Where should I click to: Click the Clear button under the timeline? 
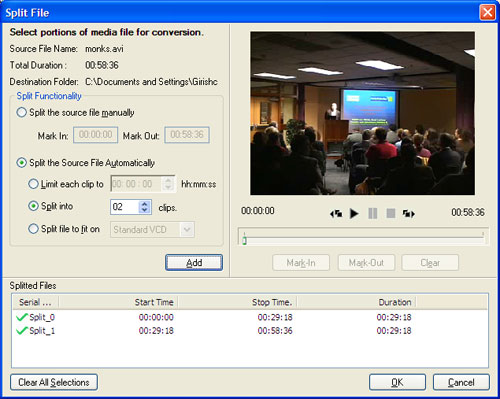click(430, 263)
